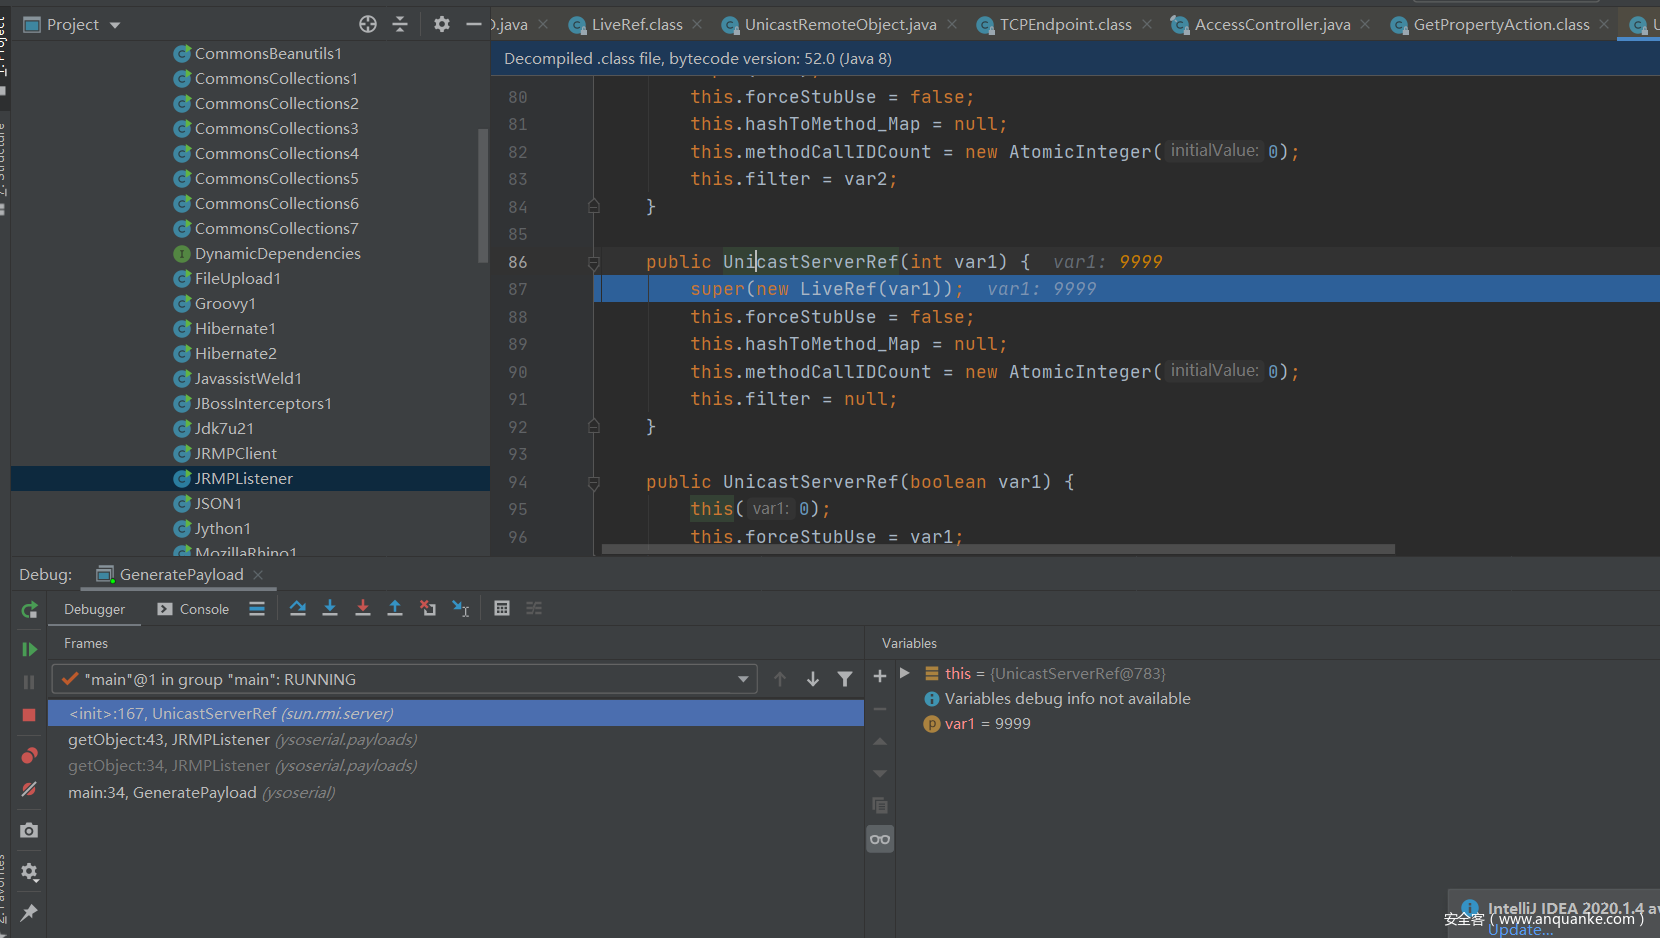The width and height of the screenshot is (1660, 938).
Task: Click the red Force Step Into icon
Action: pyautogui.click(x=363, y=608)
